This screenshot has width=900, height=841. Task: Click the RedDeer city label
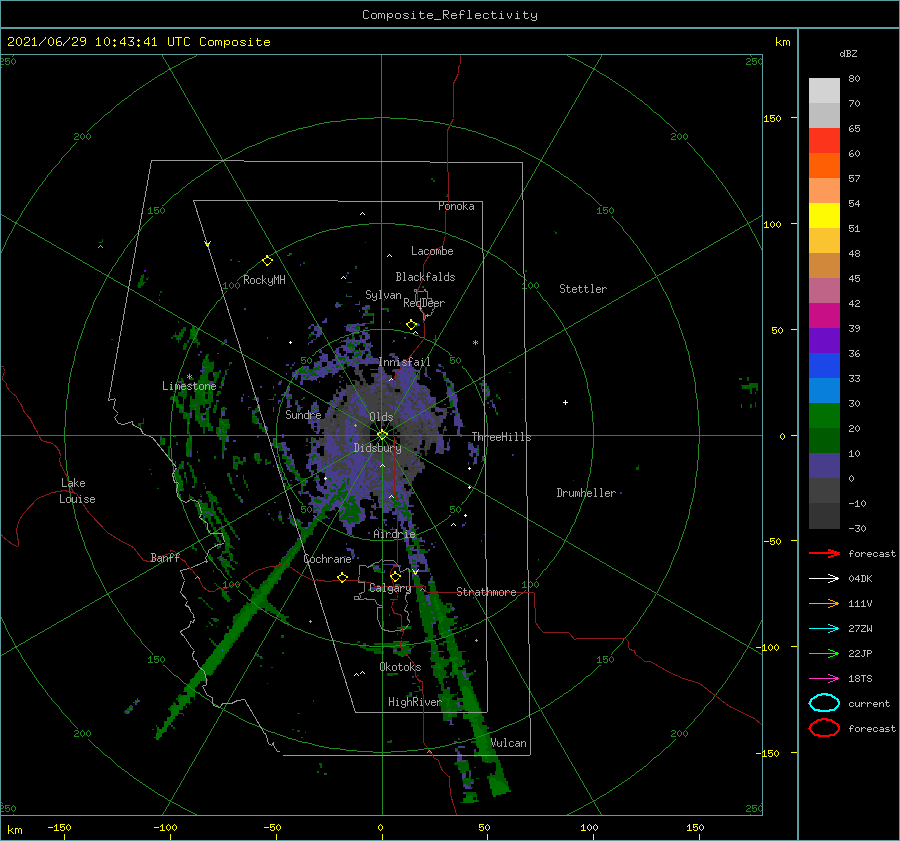click(424, 303)
